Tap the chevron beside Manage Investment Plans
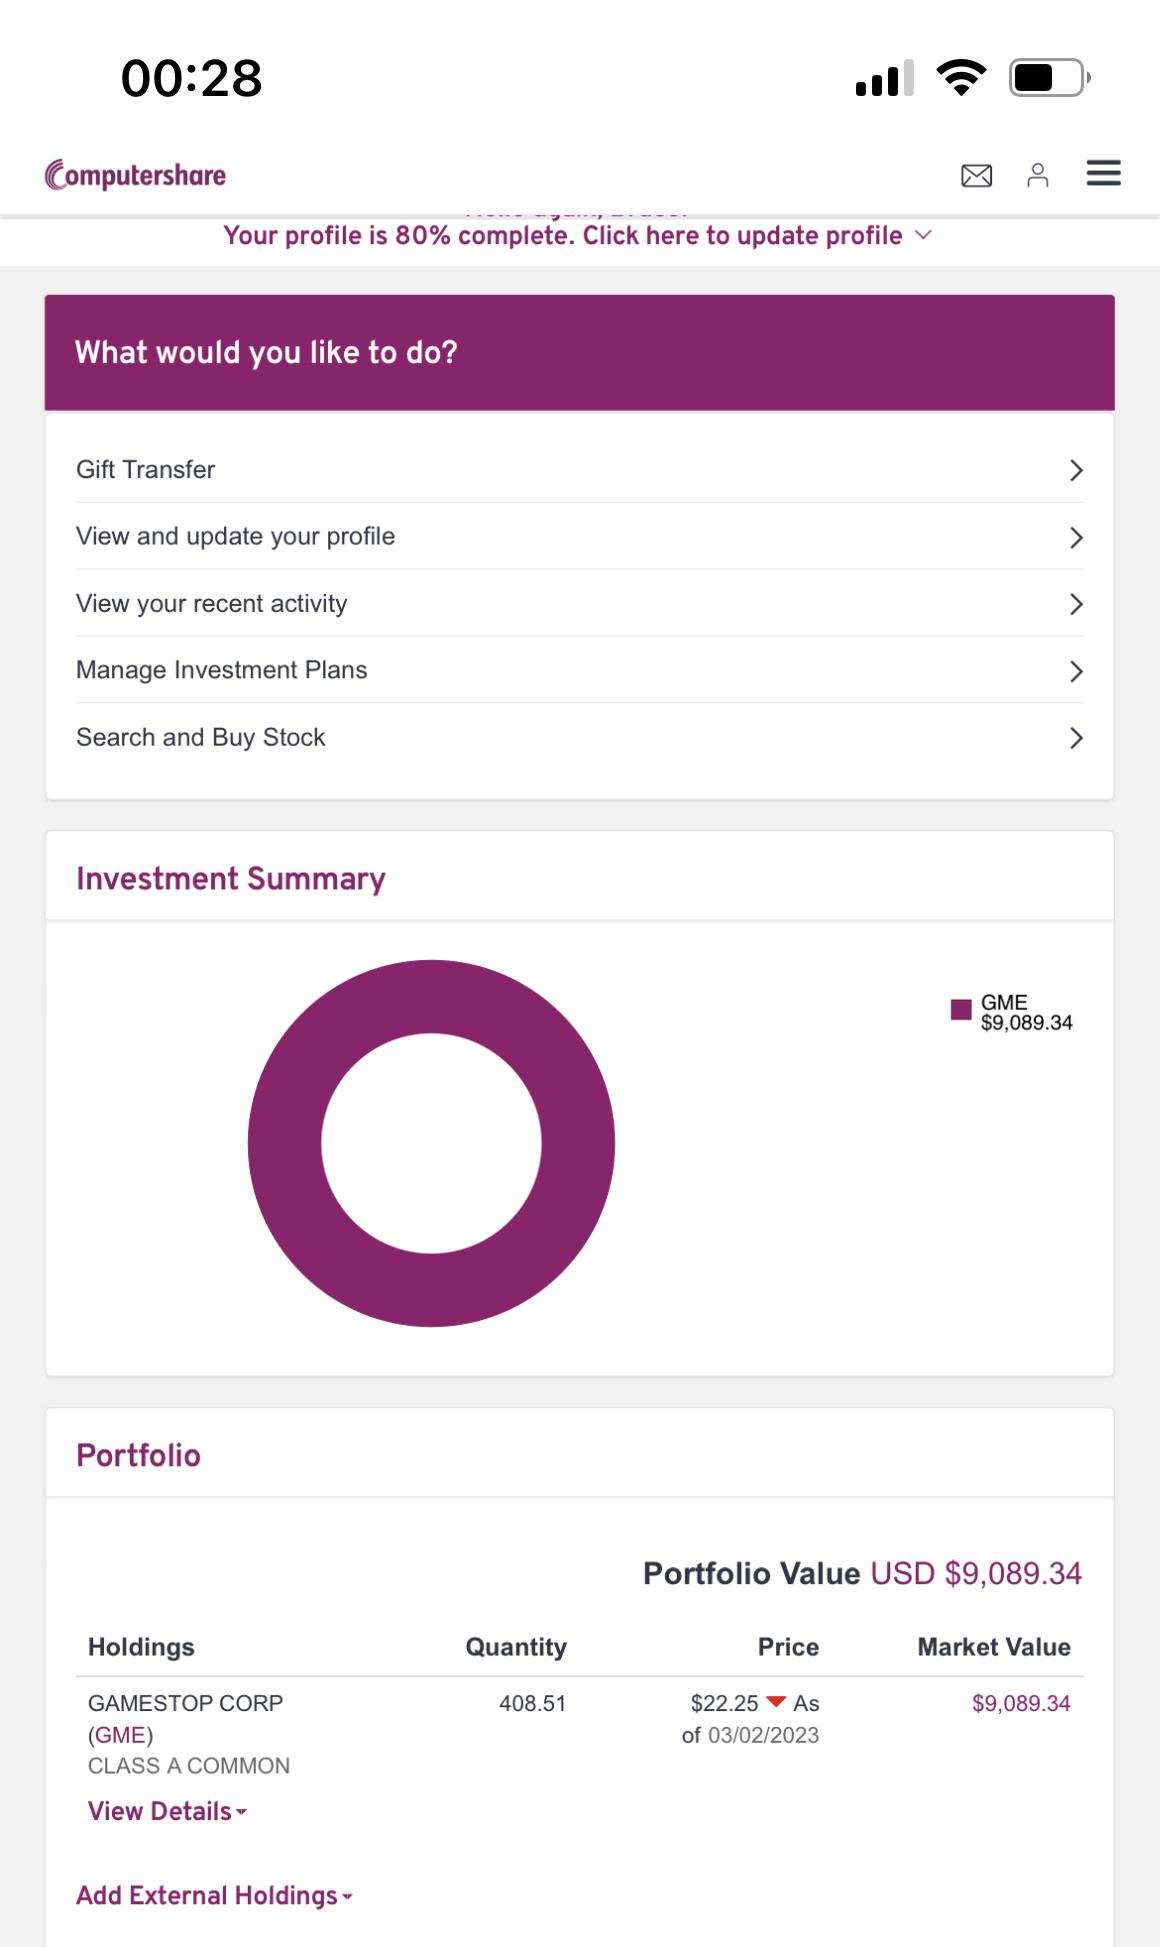This screenshot has width=1170, height=1947. [x=1076, y=671]
